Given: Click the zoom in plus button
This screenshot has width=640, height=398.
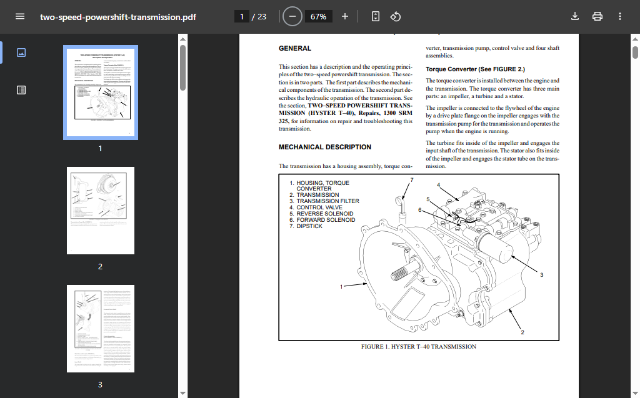Looking at the screenshot, I should coord(345,17).
